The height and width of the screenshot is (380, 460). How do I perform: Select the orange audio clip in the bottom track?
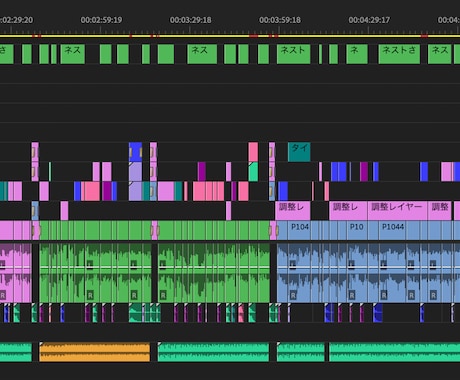(95, 352)
